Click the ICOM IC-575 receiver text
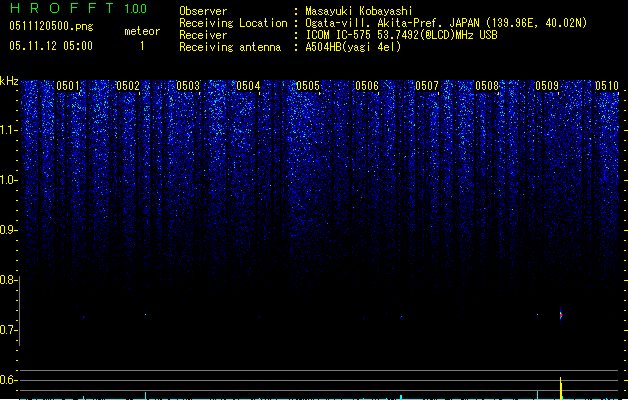The height and width of the screenshot is (400, 629). (401, 35)
